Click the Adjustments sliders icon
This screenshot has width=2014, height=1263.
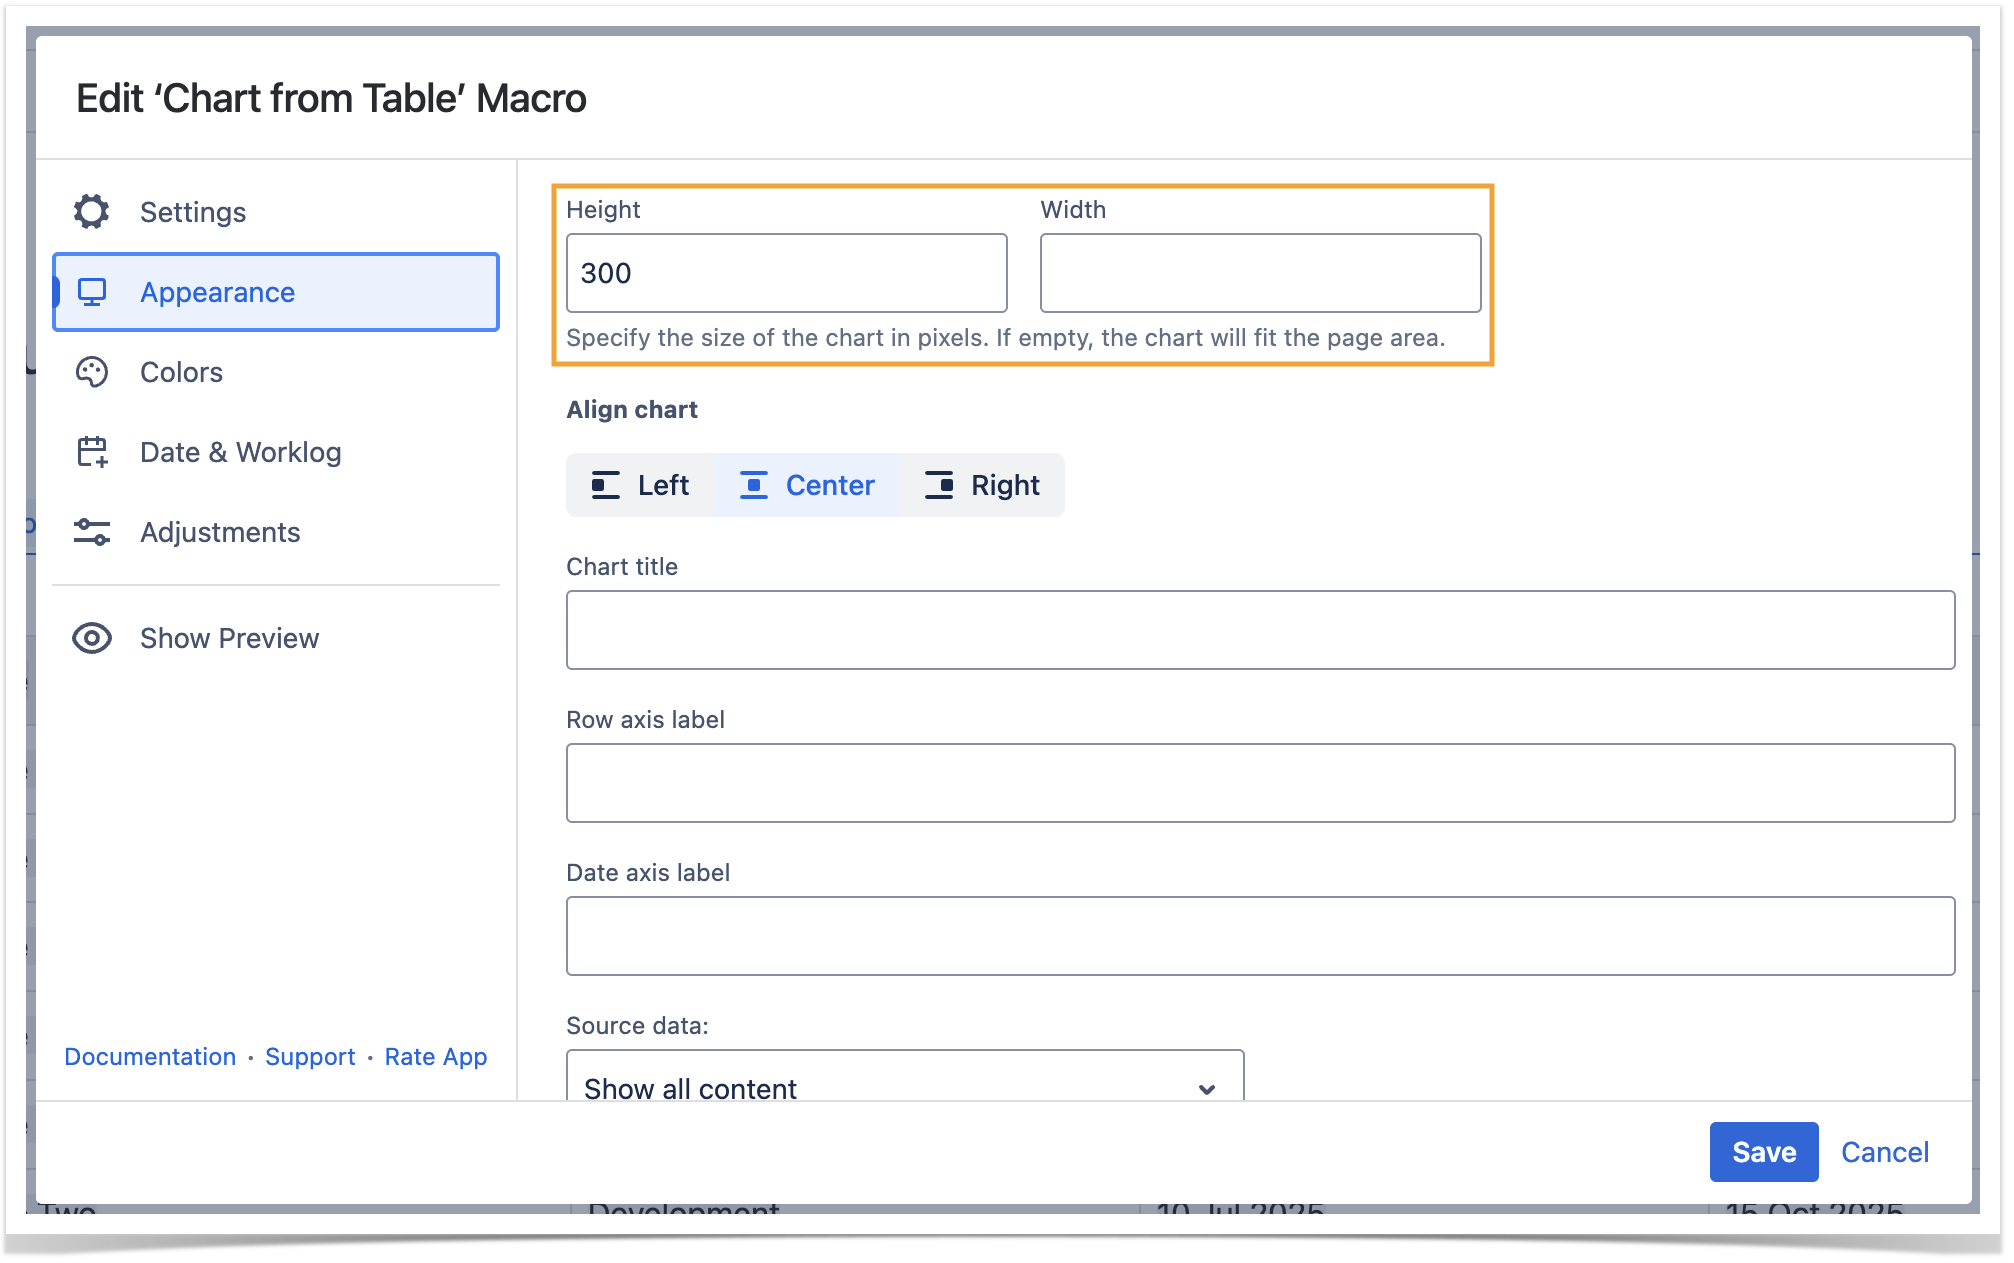[92, 532]
